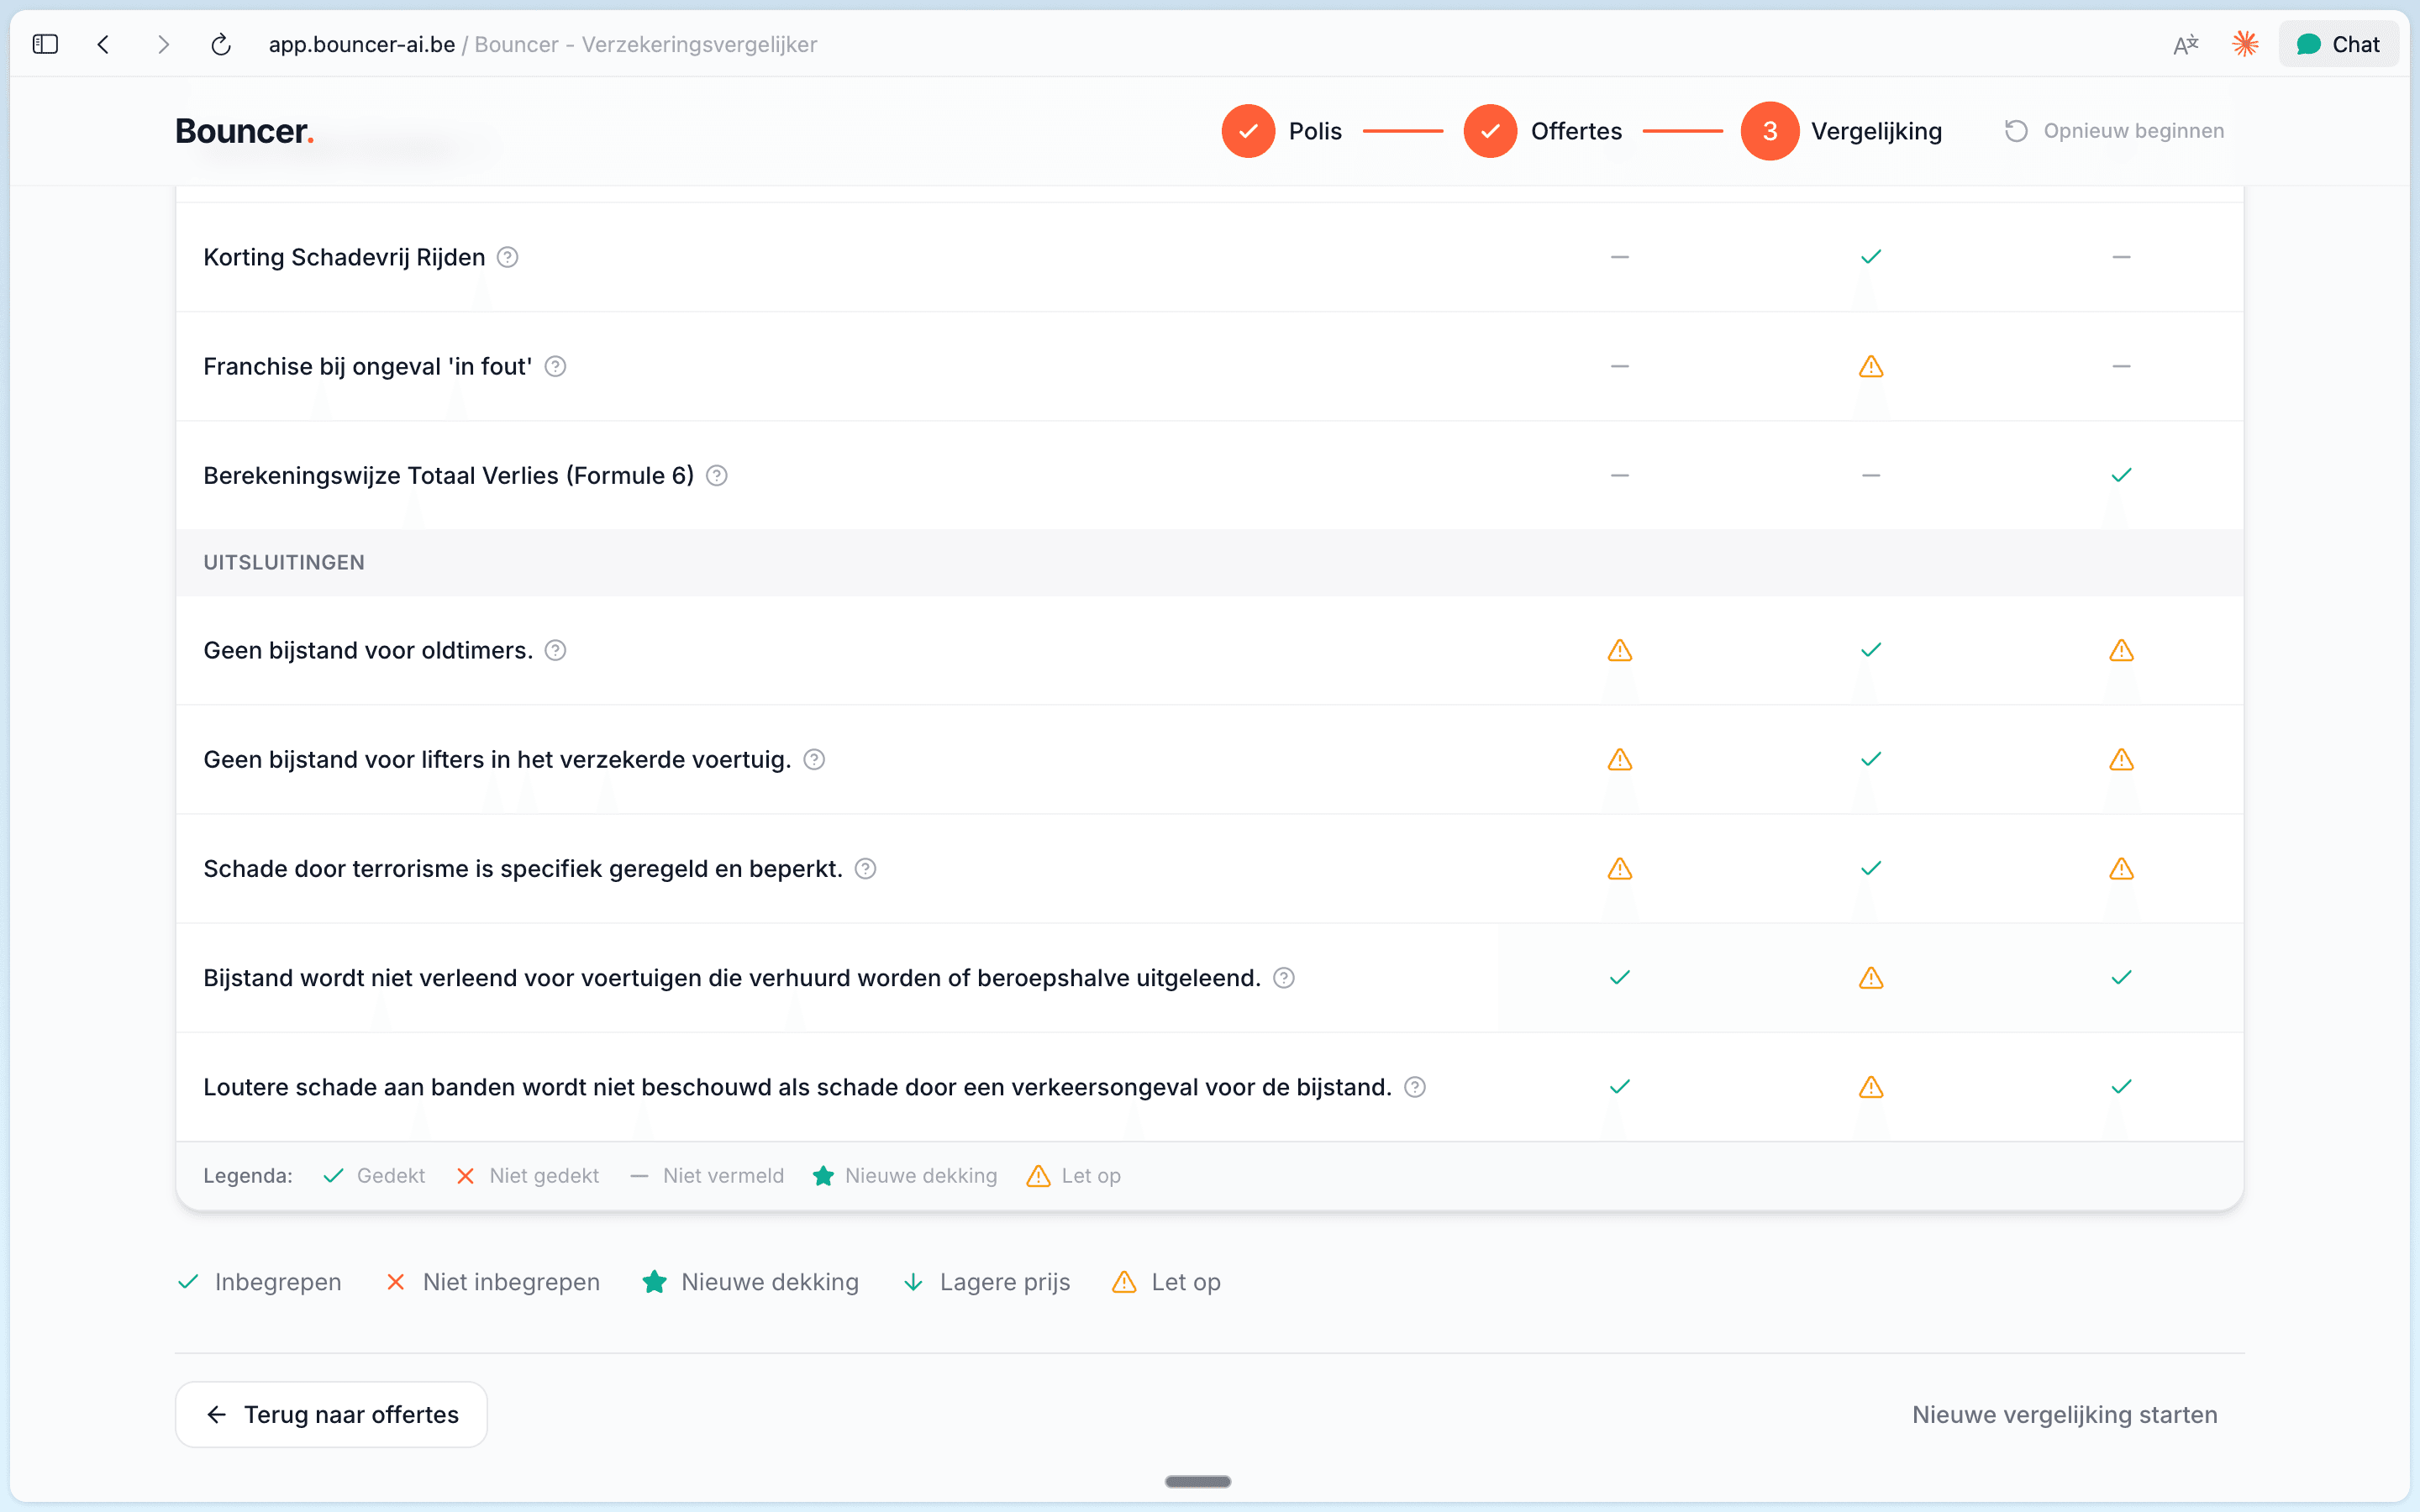Start Nieuwe vergelijking starten
This screenshot has width=2420, height=1512.
point(2065,1414)
